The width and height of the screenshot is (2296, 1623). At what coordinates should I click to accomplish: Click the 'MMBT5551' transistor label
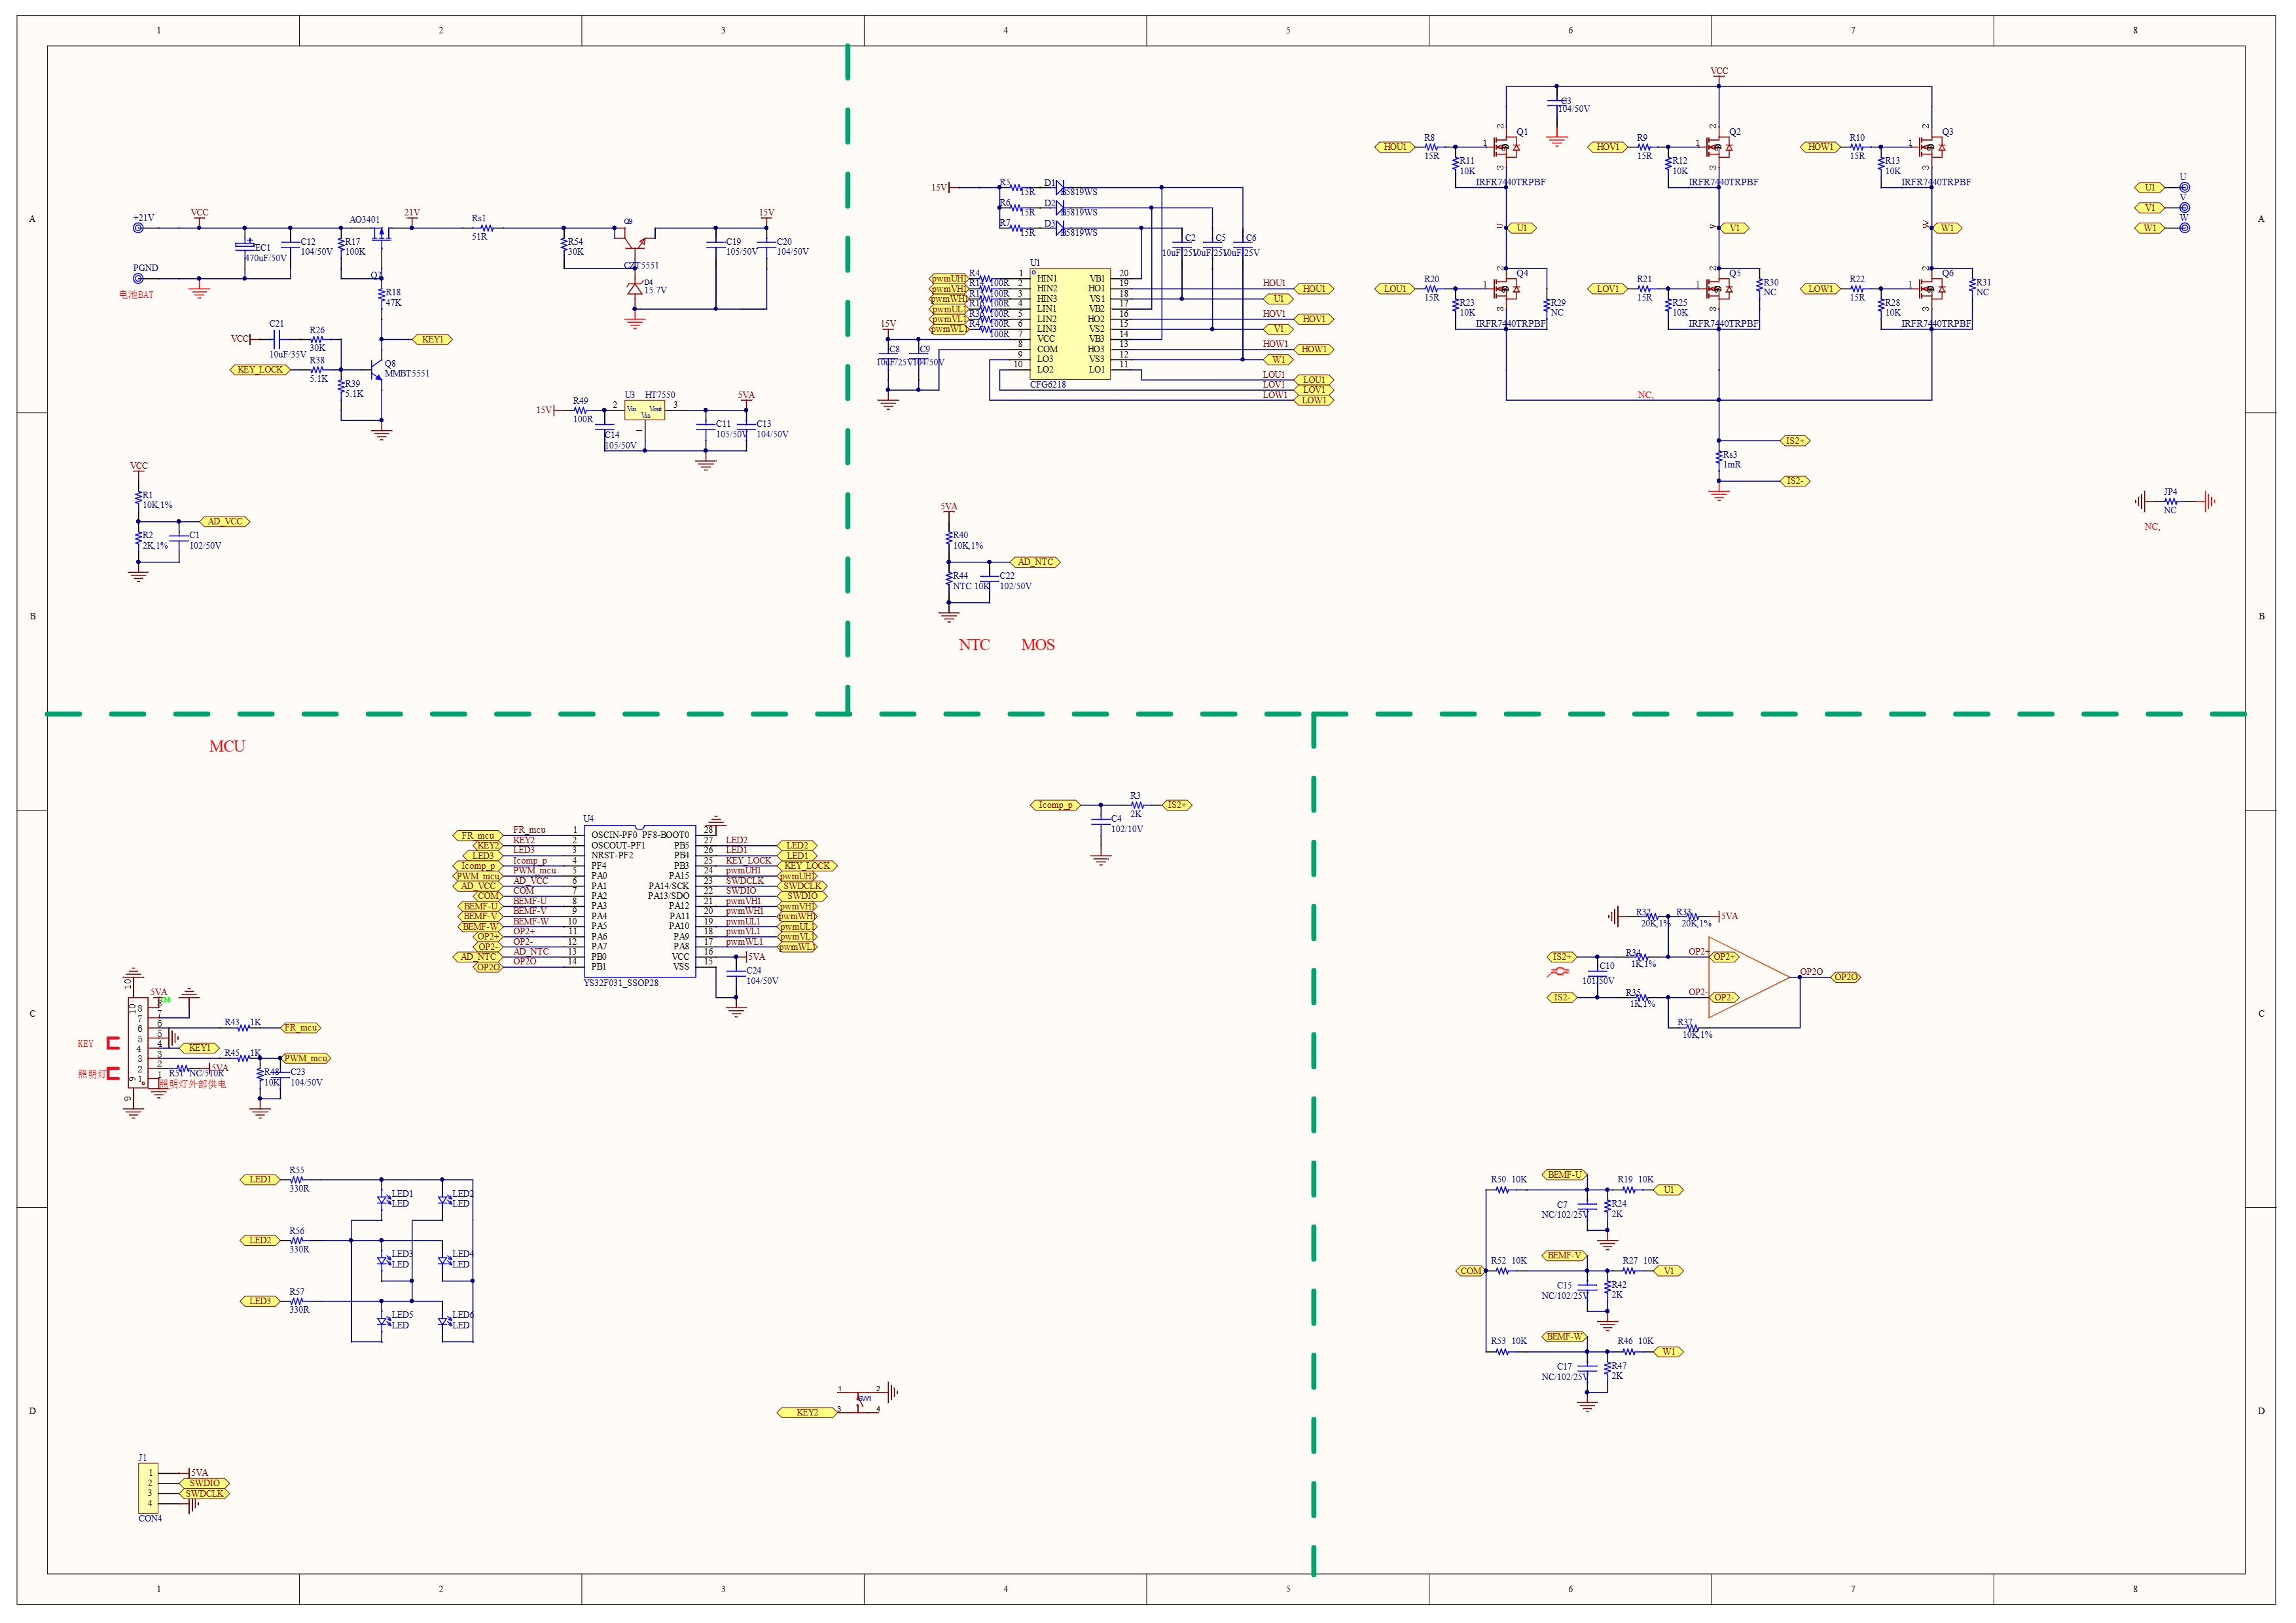coord(407,374)
